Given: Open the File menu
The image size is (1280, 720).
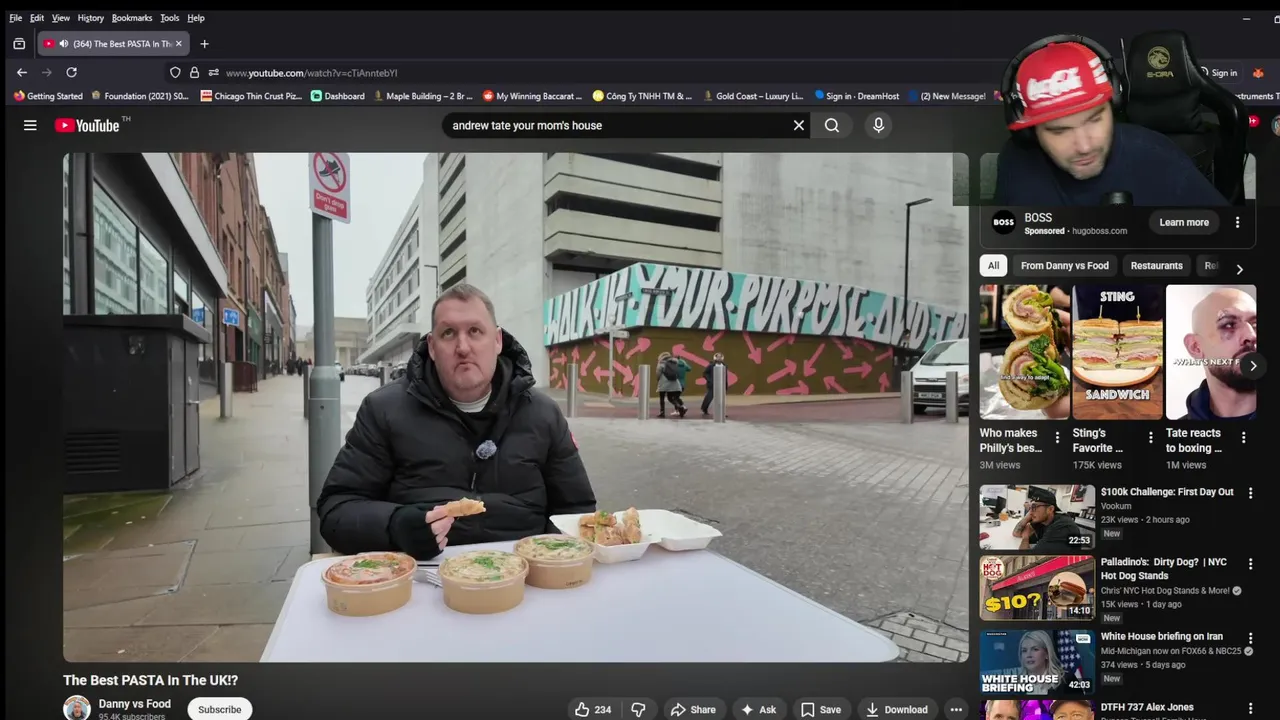Looking at the screenshot, I should click(x=16, y=18).
